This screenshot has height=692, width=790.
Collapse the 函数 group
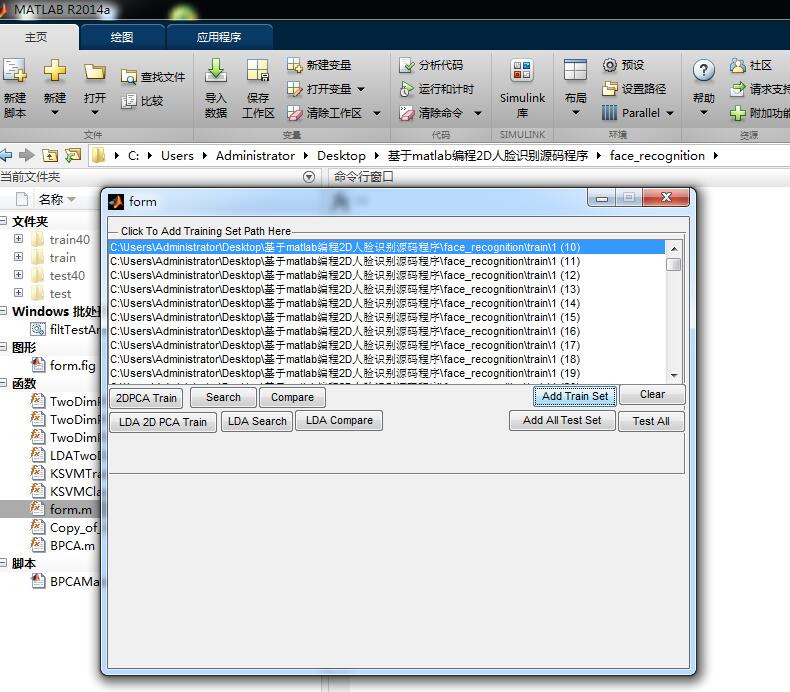coord(4,383)
